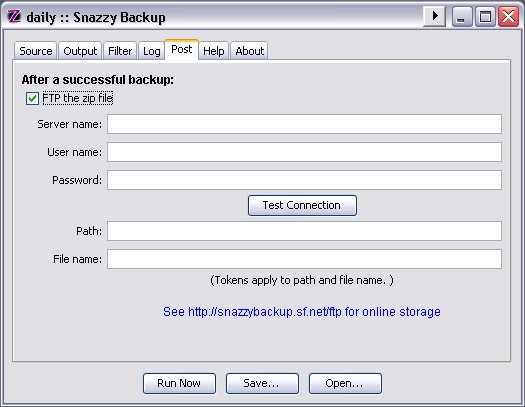Open the Help tab

click(214, 51)
